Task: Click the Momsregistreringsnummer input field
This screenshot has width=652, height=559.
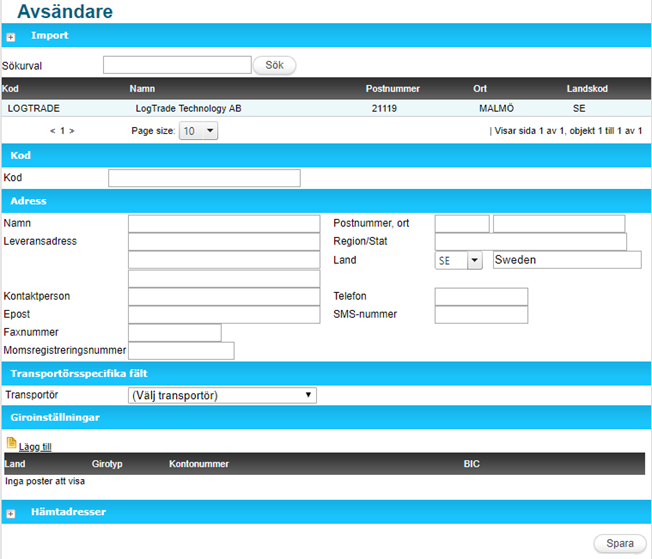Action: tap(181, 351)
